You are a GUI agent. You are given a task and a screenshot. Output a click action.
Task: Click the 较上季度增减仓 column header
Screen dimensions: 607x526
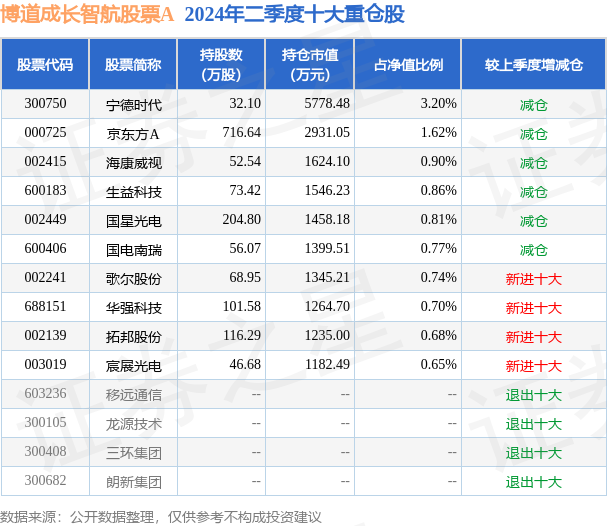(533, 65)
